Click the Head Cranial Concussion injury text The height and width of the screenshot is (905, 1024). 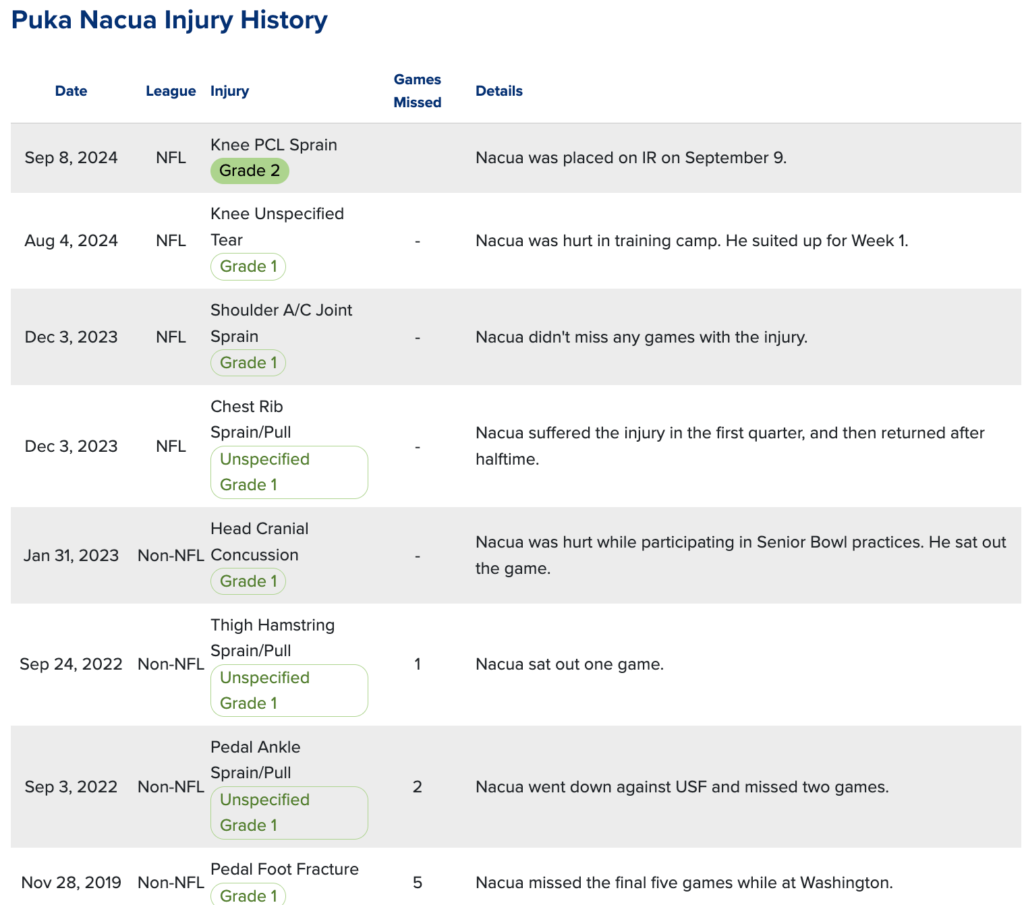coord(259,542)
